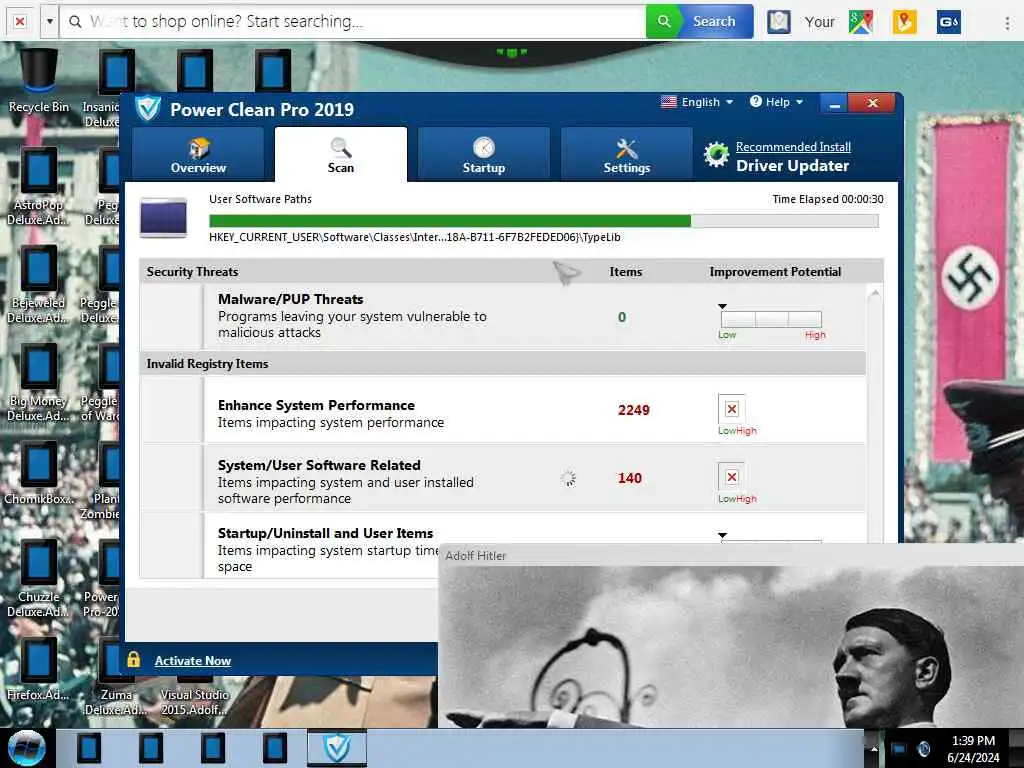Click the Google Maps icon in toolbar
This screenshot has width=1024, height=768.
(861, 22)
